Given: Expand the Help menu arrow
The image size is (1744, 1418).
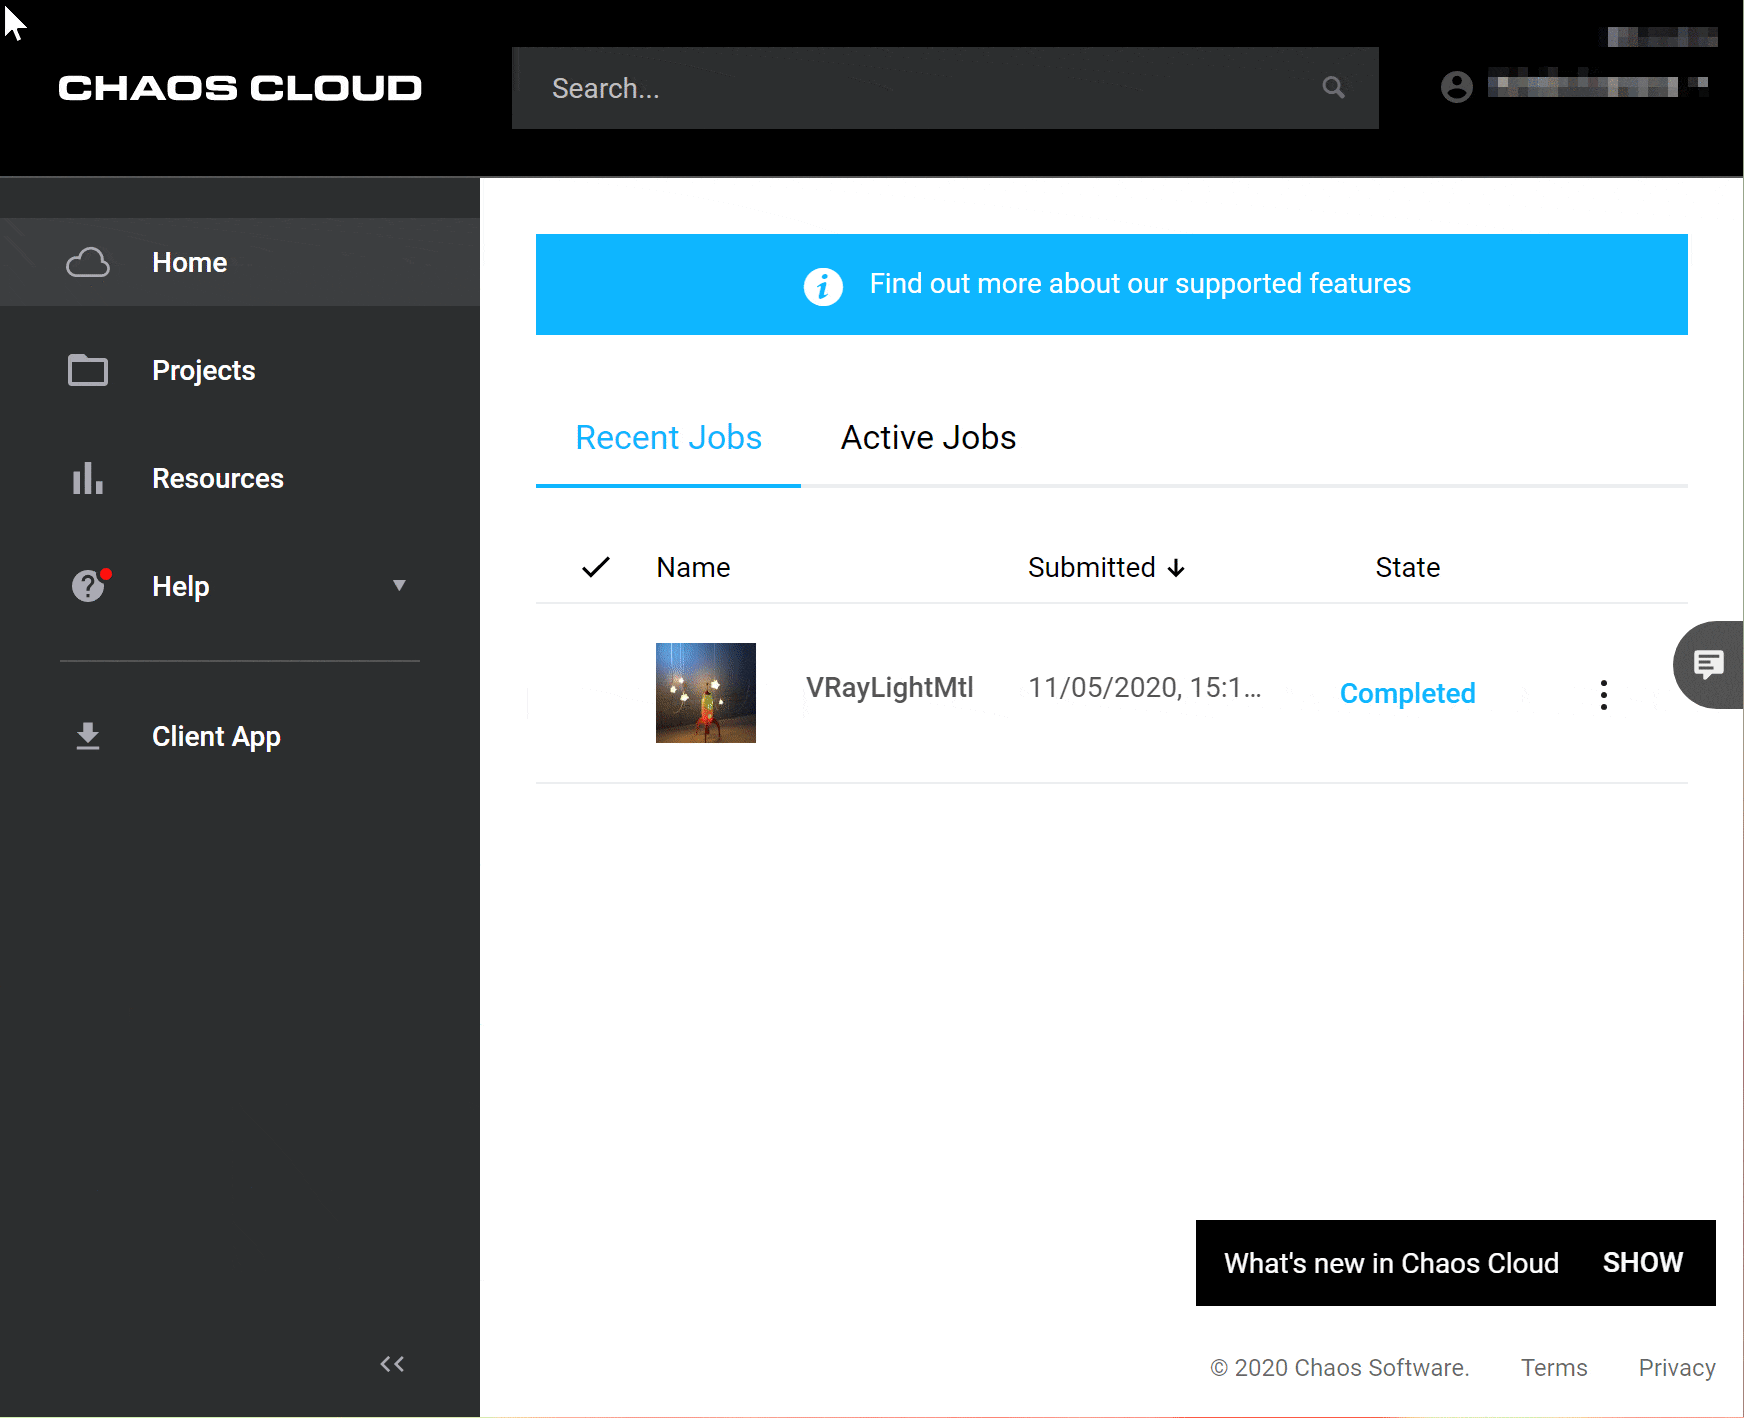Looking at the screenshot, I should [x=399, y=585].
